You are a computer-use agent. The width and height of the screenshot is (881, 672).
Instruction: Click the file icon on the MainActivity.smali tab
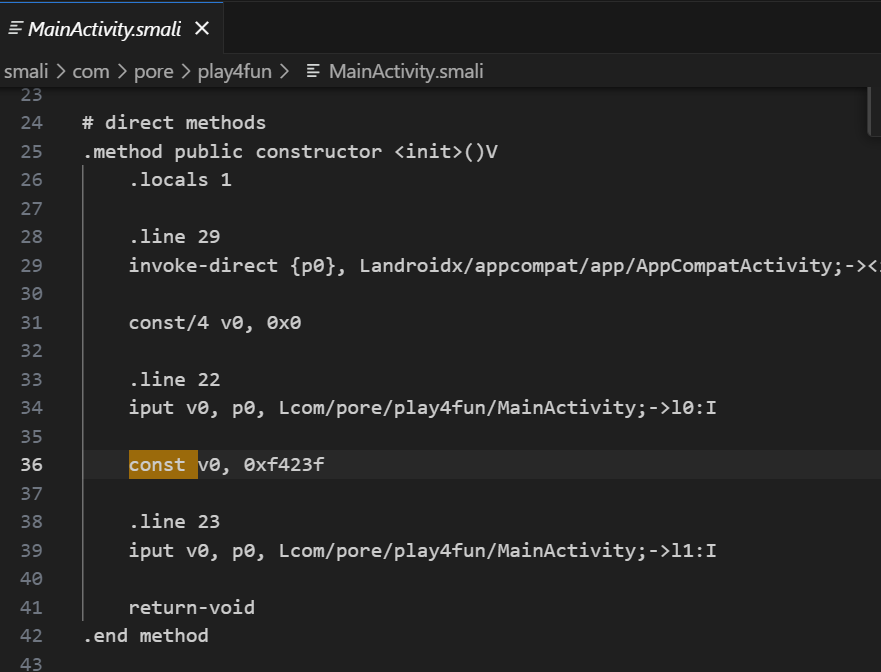(14, 29)
